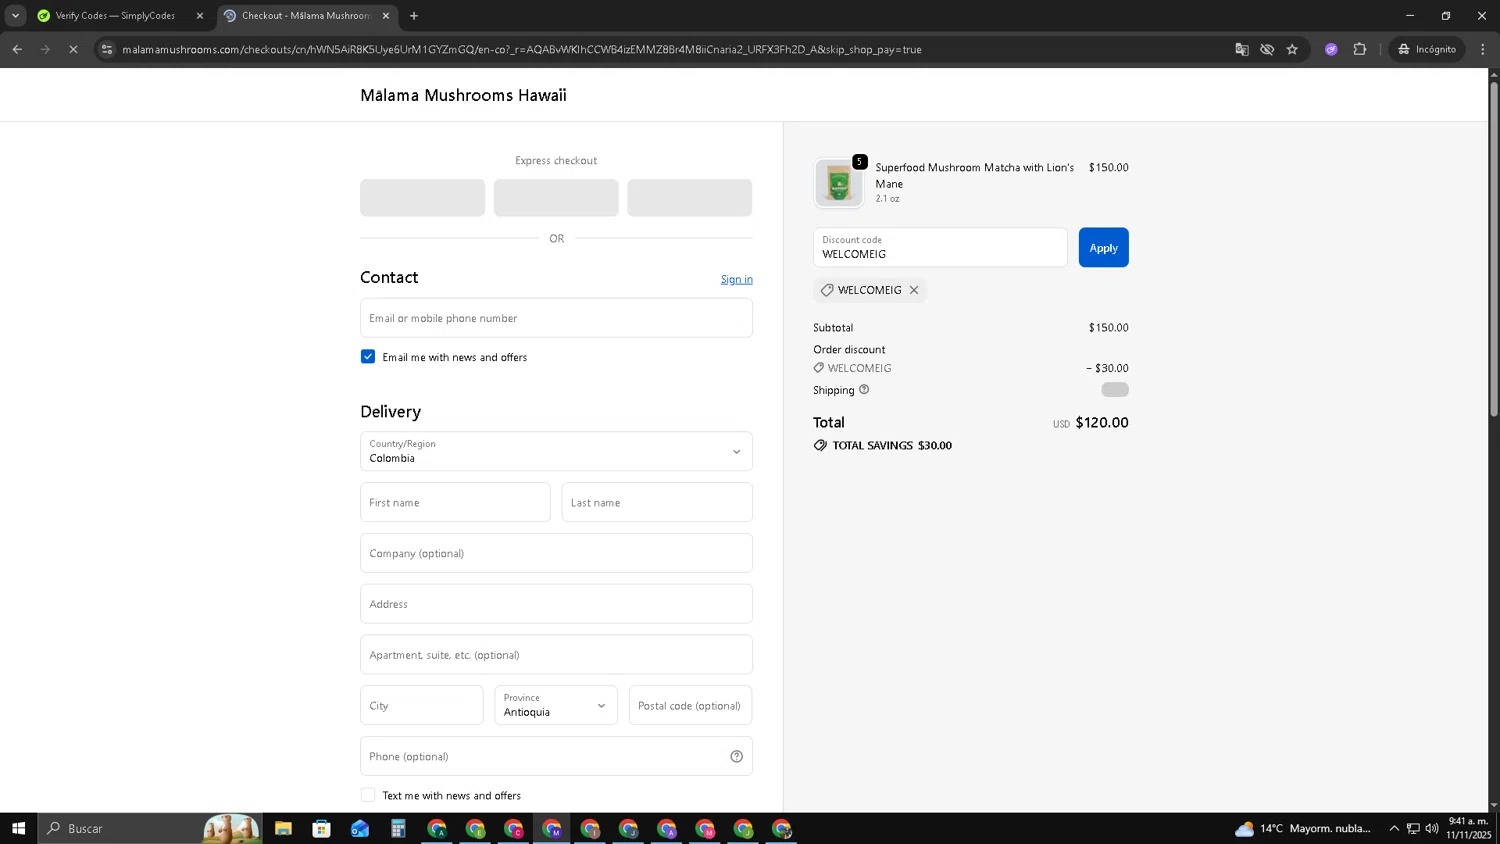Click the – $30.00 order discount value
Image resolution: width=1500 pixels, height=844 pixels.
click(x=1107, y=368)
